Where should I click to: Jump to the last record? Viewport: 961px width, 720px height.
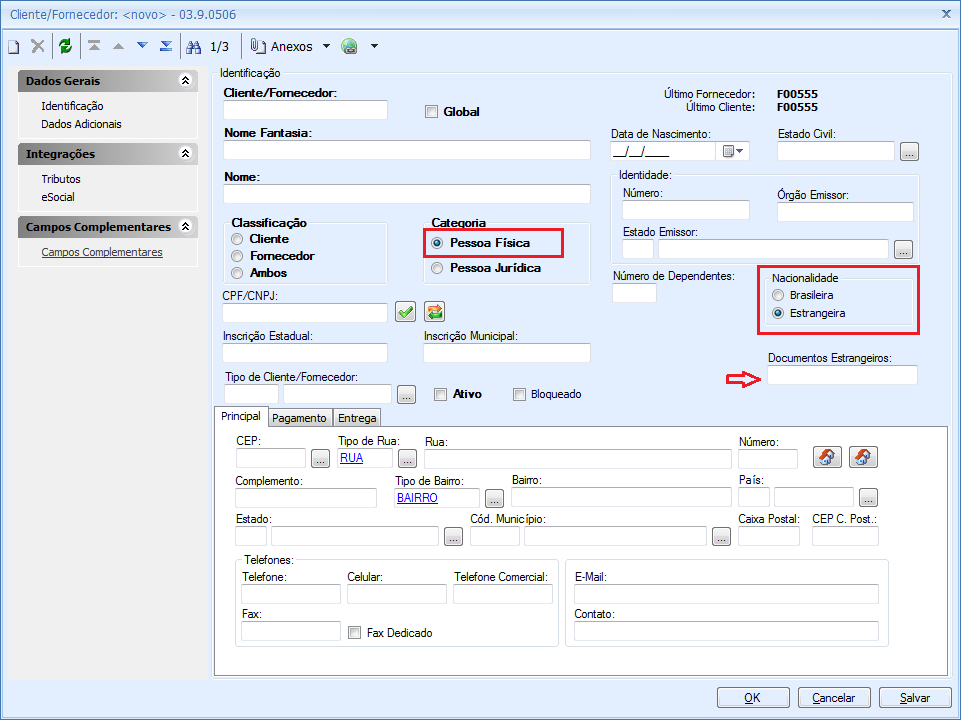point(165,46)
